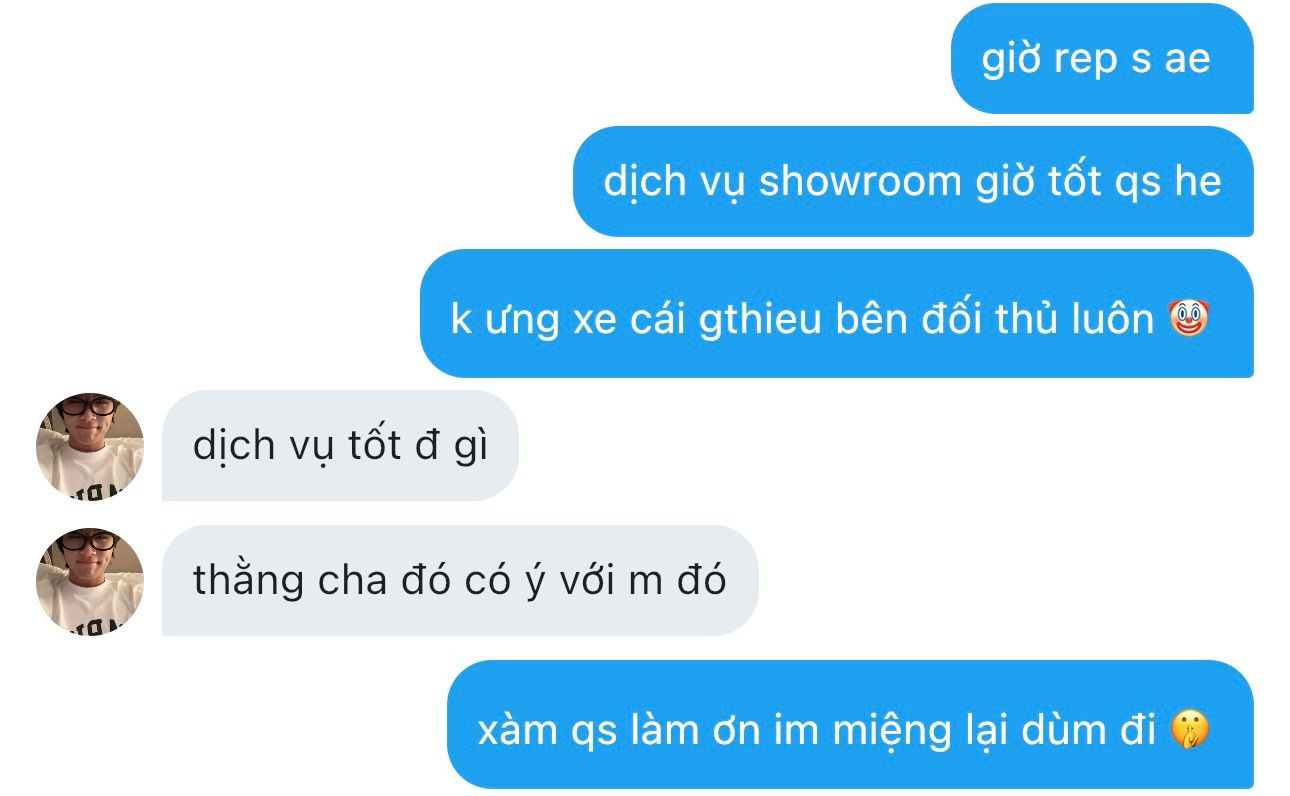
Task: Select the 'giờ rep s ae' message bubble
Action: coord(1102,58)
